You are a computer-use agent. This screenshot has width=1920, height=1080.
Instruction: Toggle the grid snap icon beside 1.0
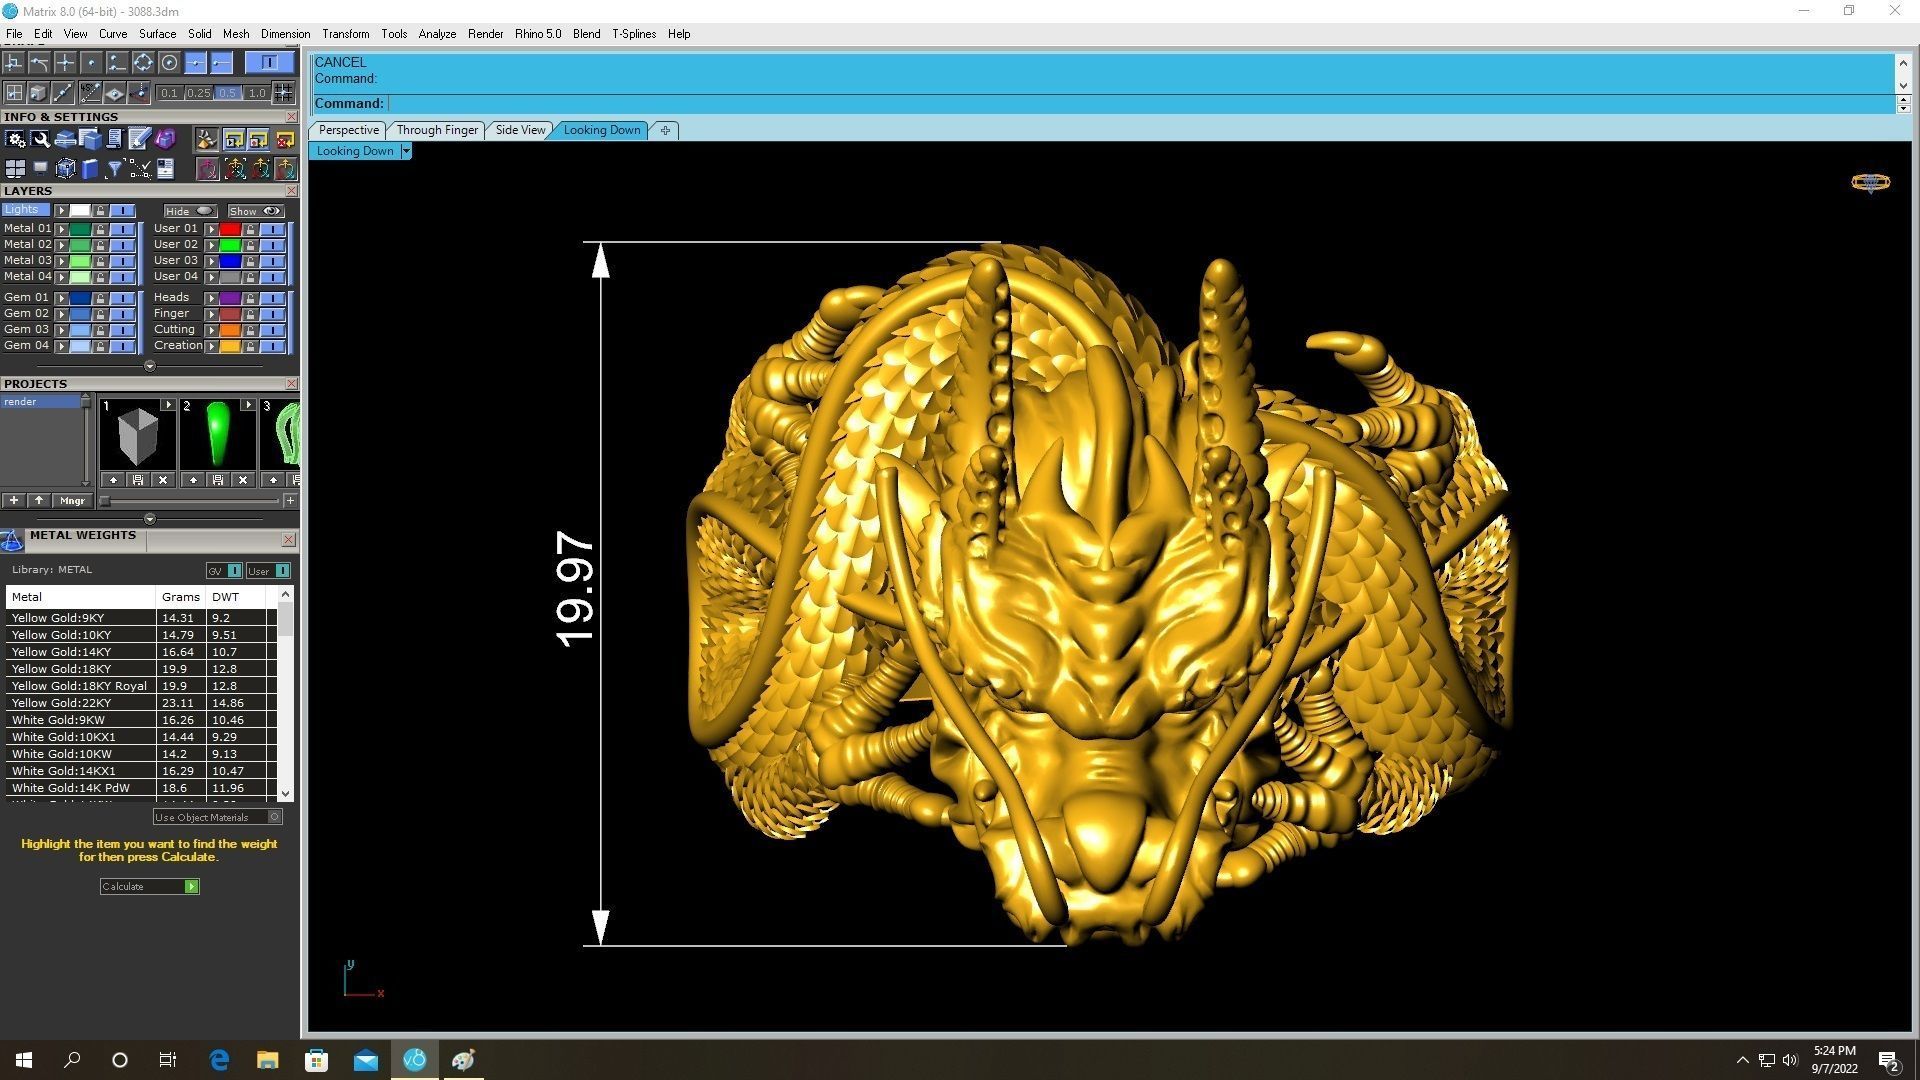[284, 93]
